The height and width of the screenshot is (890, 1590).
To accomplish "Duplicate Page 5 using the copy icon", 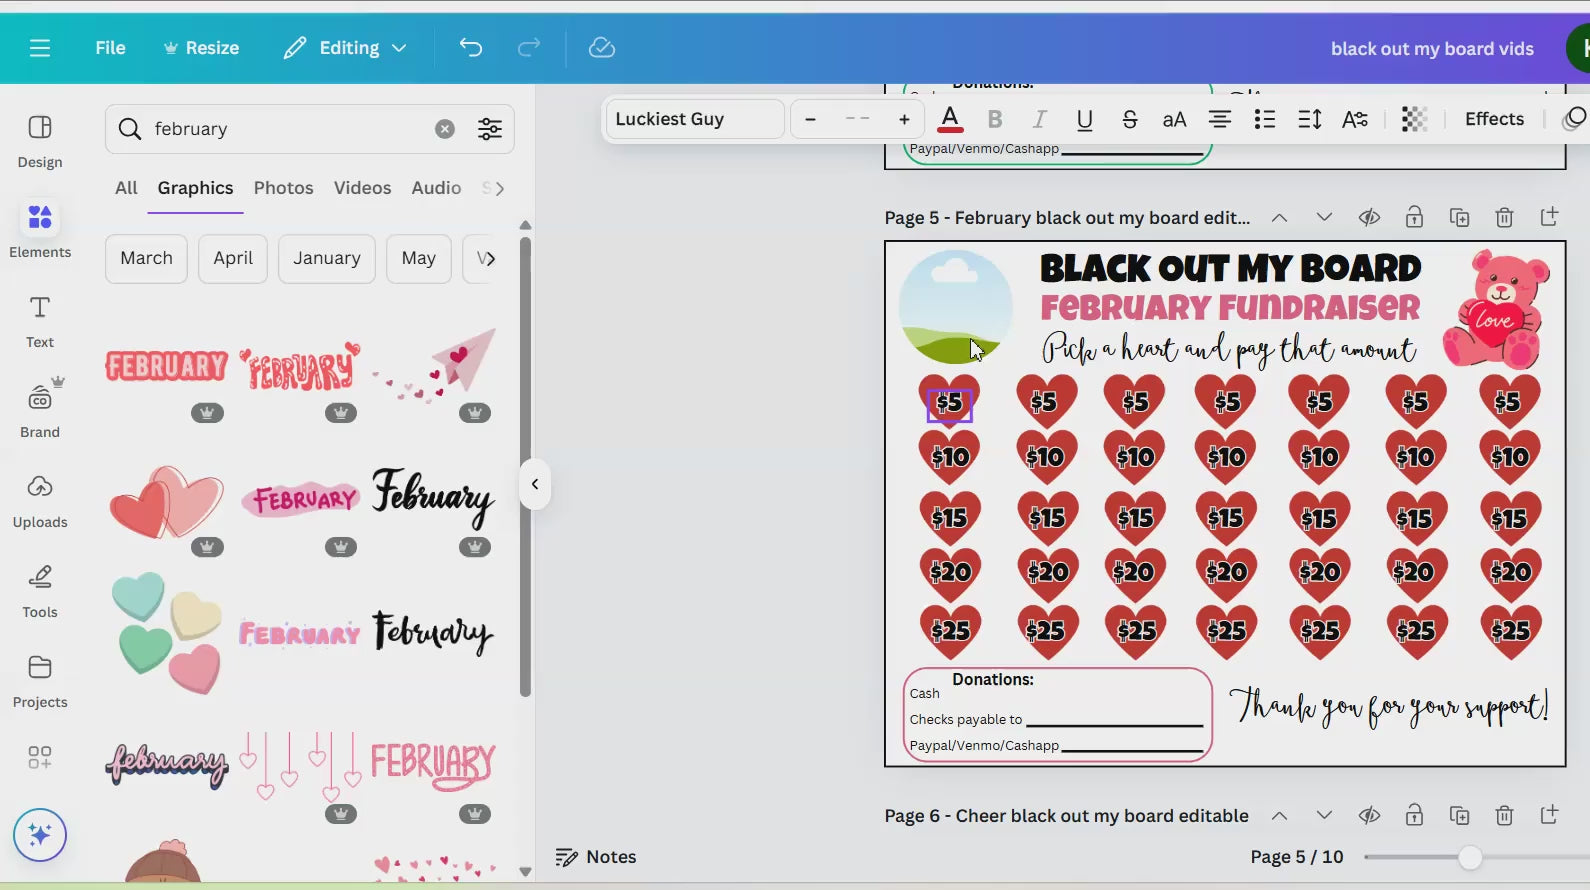I will (1459, 218).
